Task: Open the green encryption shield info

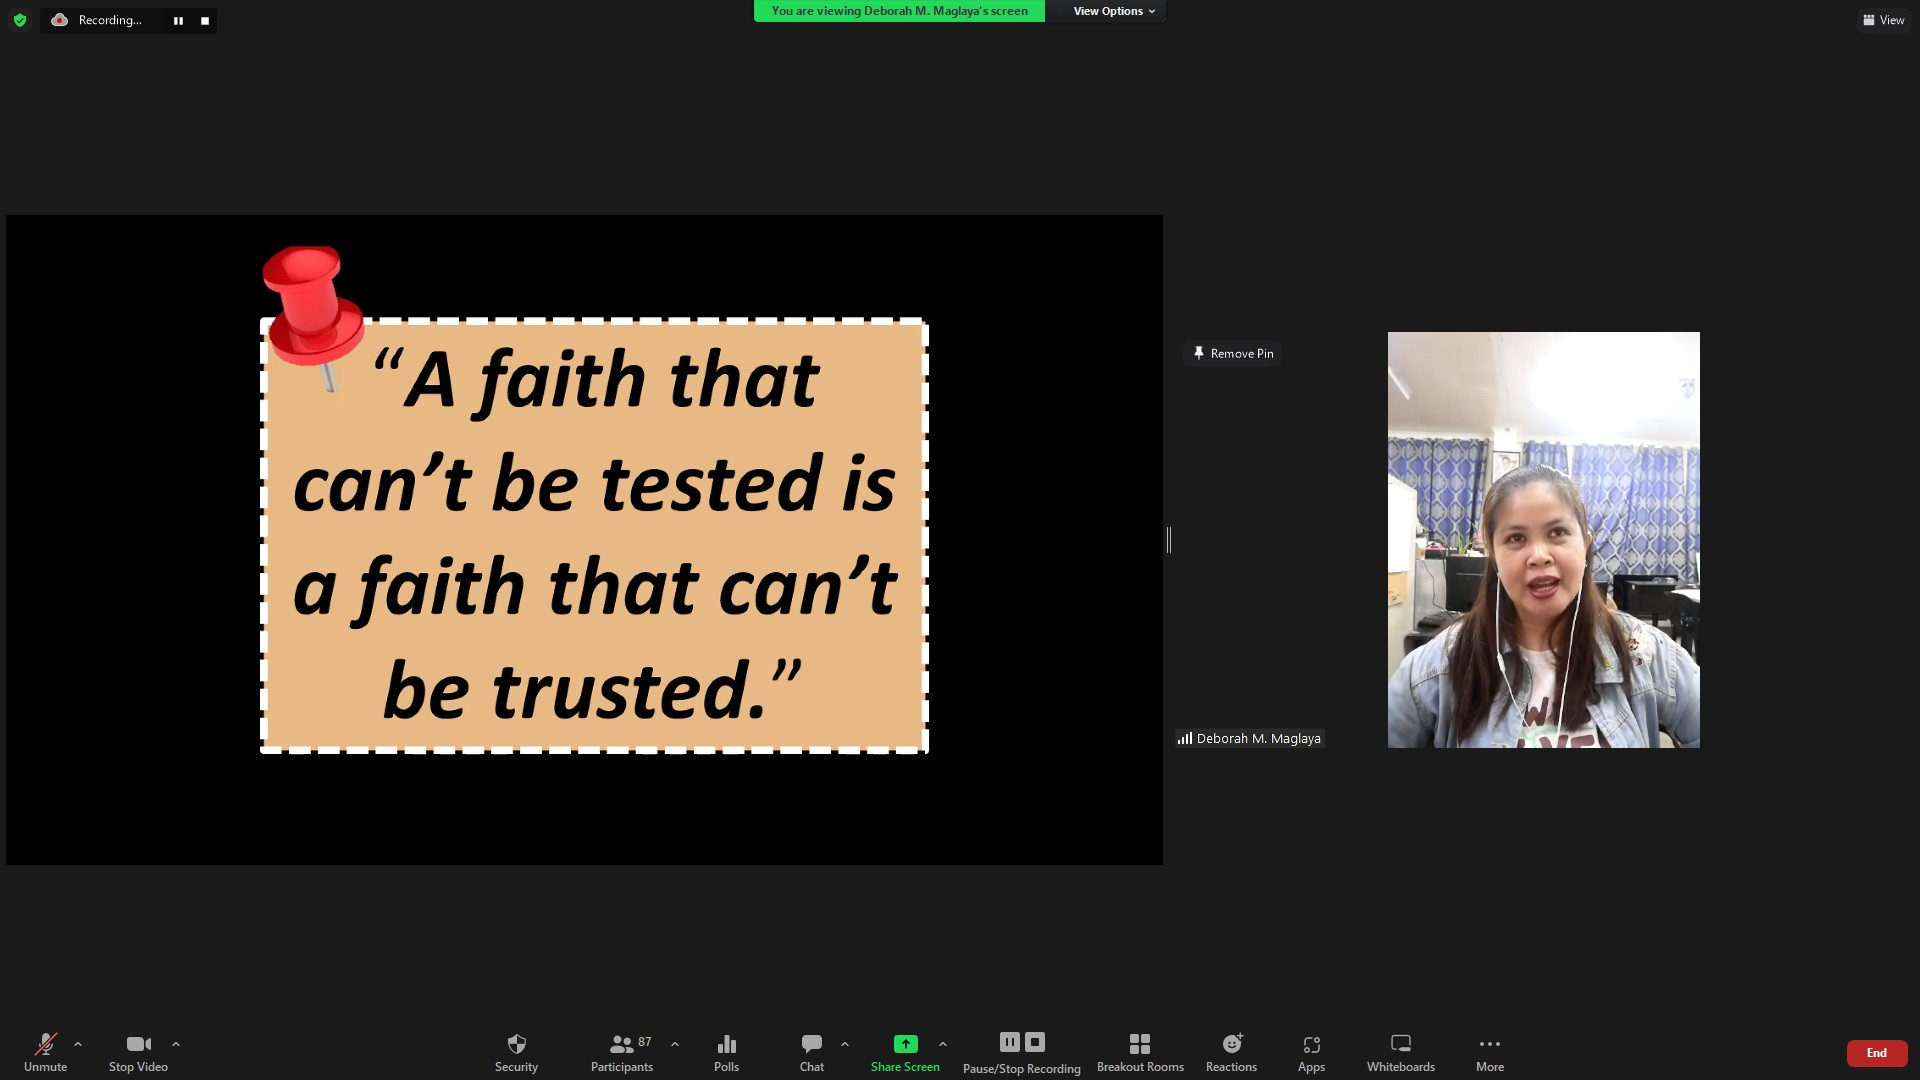Action: pyautogui.click(x=20, y=20)
